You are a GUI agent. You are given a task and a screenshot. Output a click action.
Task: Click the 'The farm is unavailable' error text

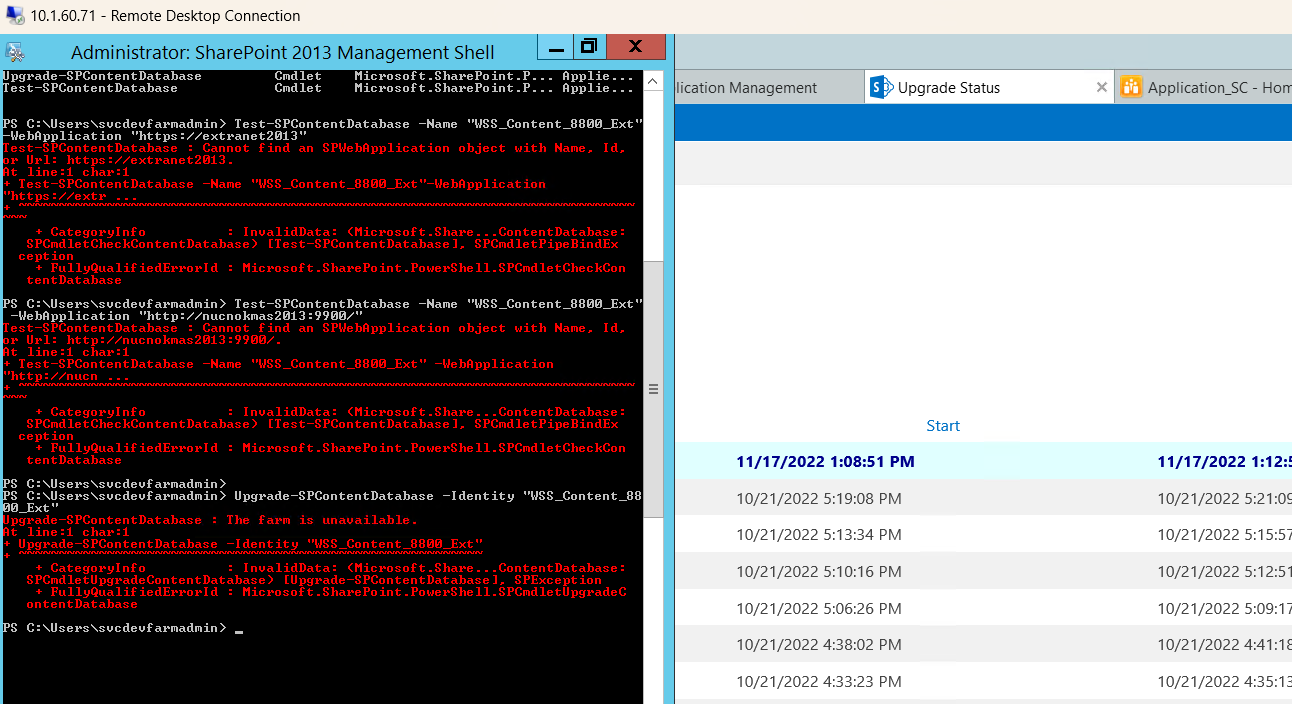322,520
